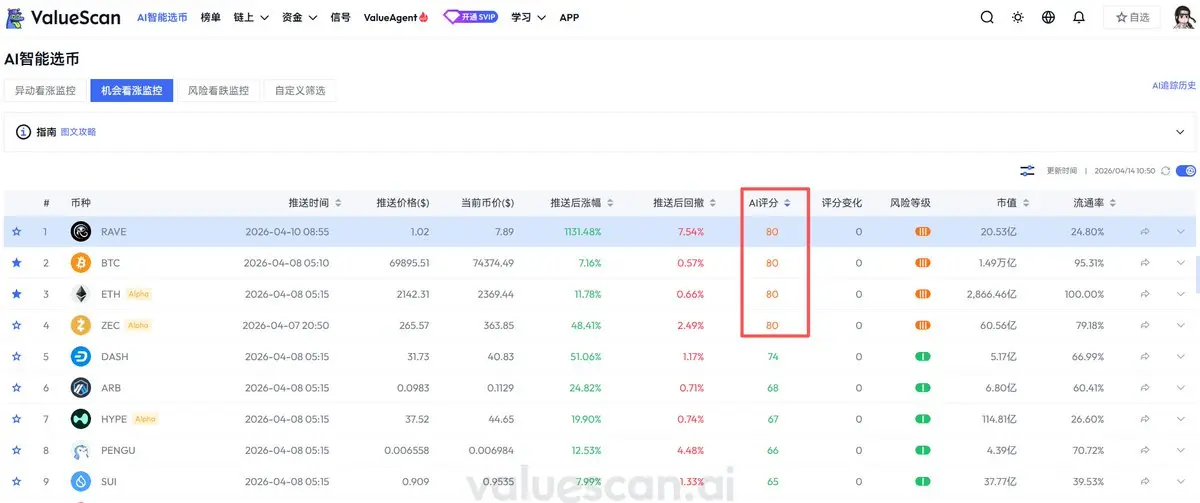The width and height of the screenshot is (1200, 503).
Task: Click the BTC coin logo
Action: point(81,263)
